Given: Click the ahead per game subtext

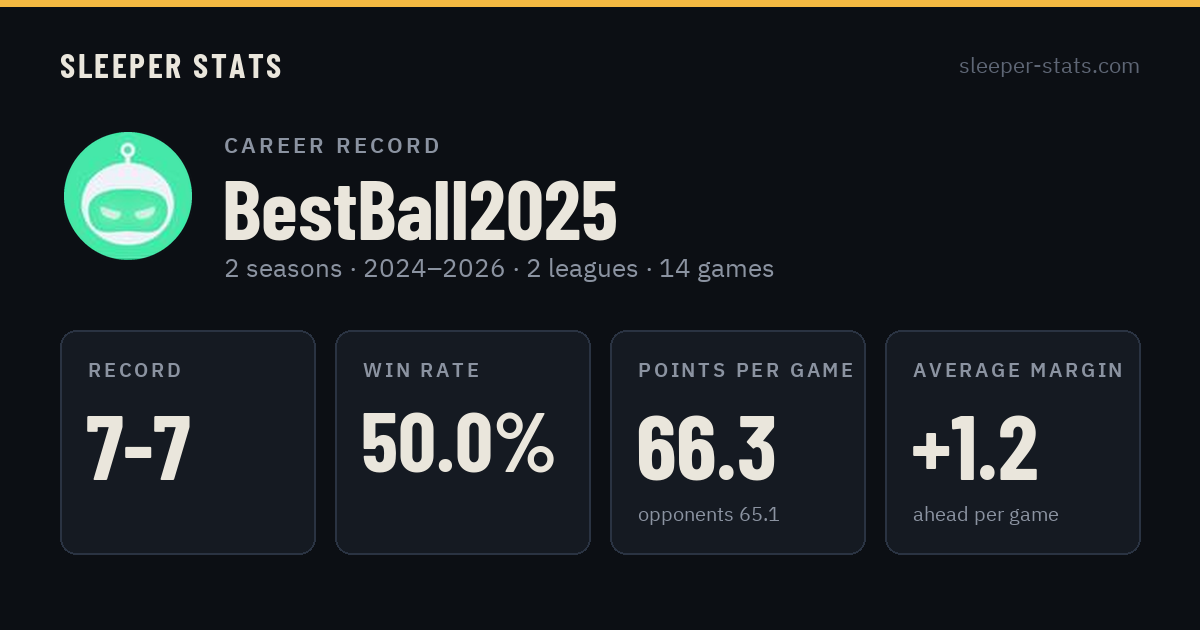Looking at the screenshot, I should [986, 515].
